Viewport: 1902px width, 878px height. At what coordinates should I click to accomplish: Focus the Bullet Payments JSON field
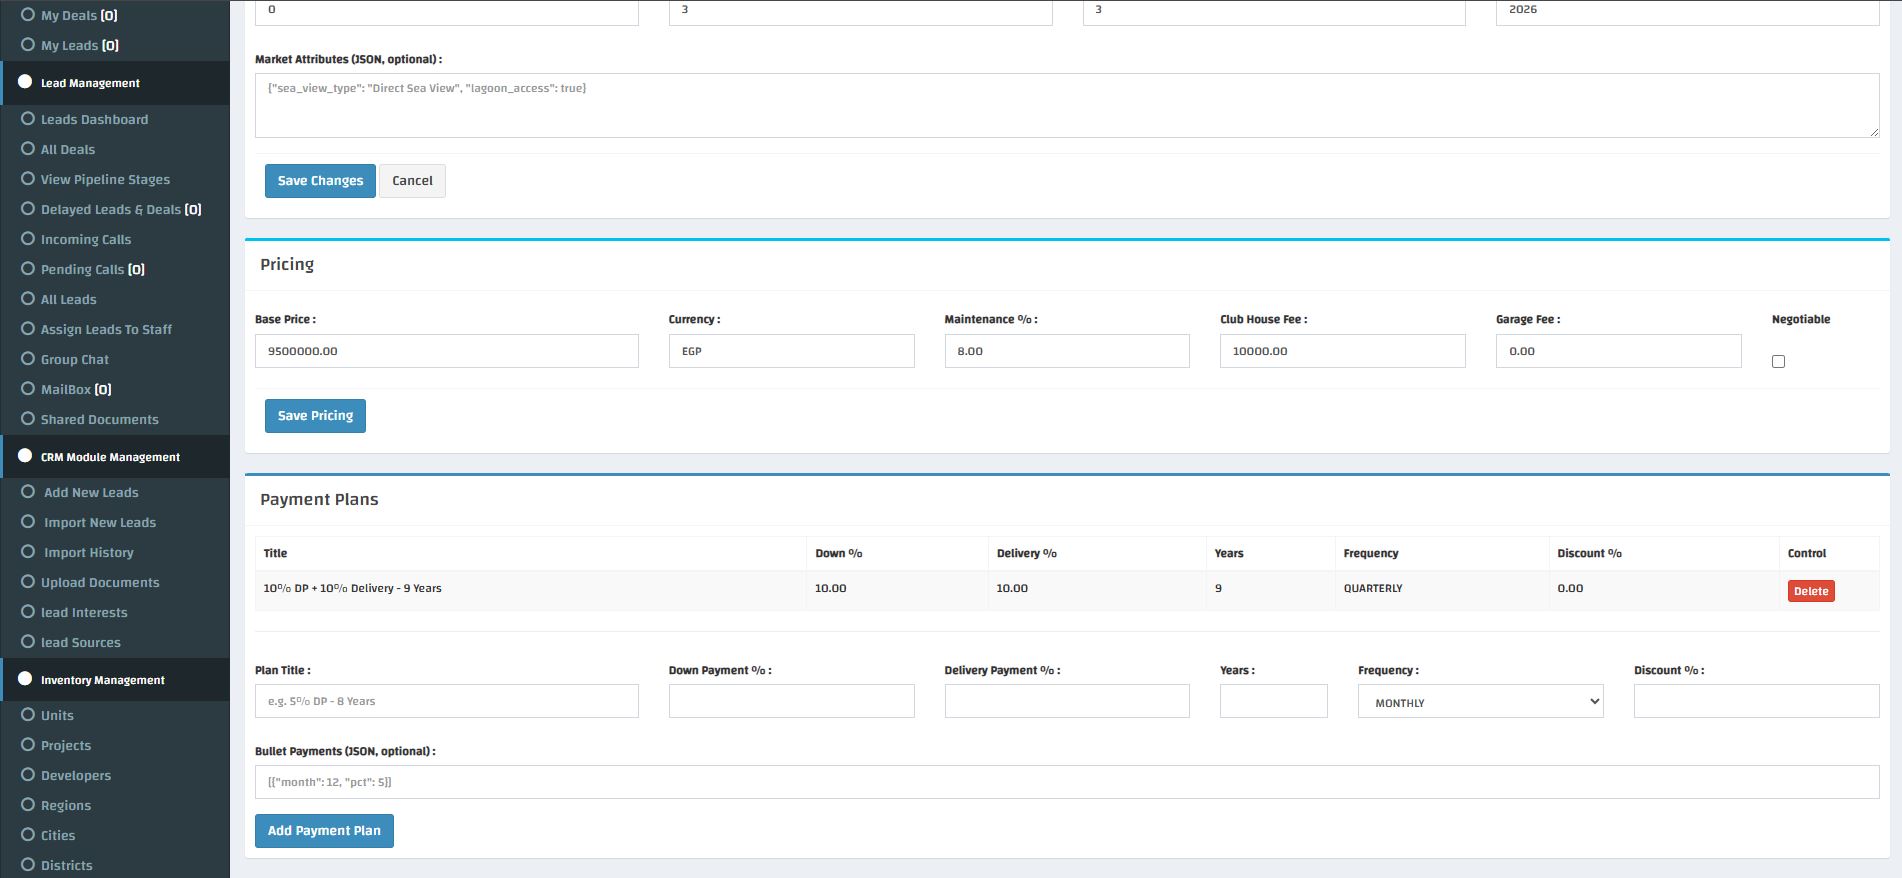[1067, 782]
